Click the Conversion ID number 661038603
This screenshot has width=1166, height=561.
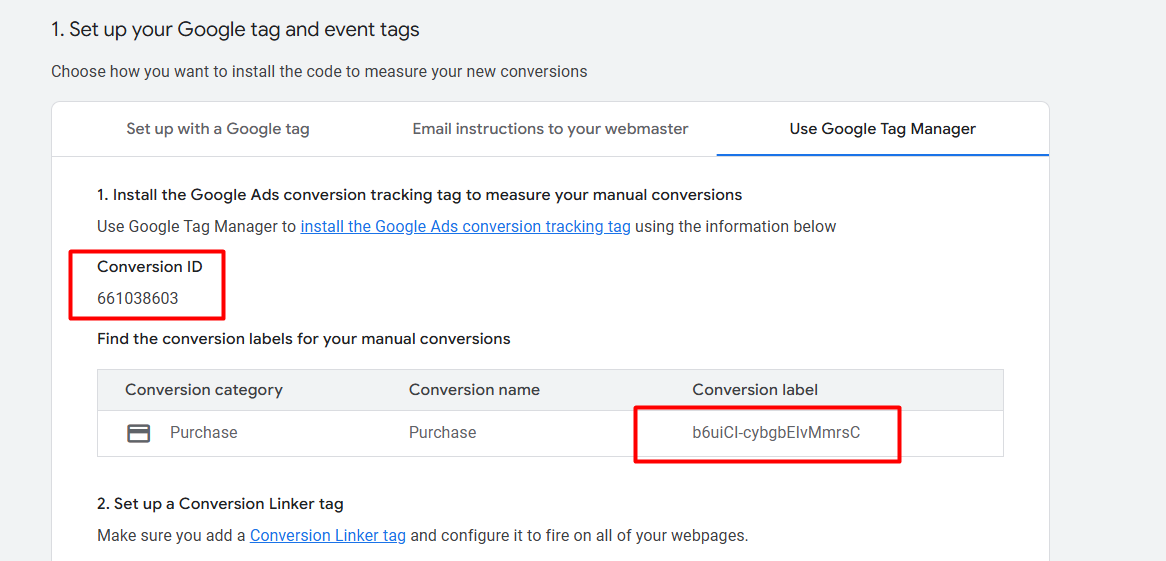138,298
